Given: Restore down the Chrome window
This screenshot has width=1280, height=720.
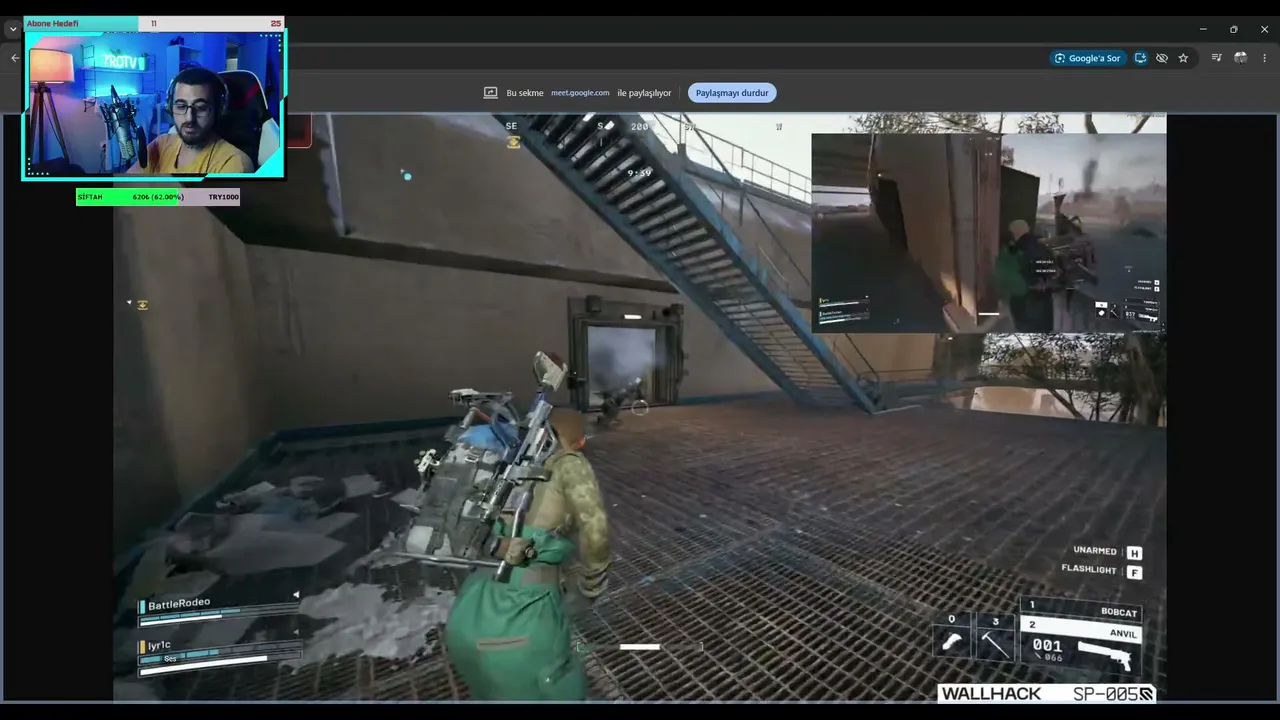Looking at the screenshot, I should click(x=1233, y=30).
